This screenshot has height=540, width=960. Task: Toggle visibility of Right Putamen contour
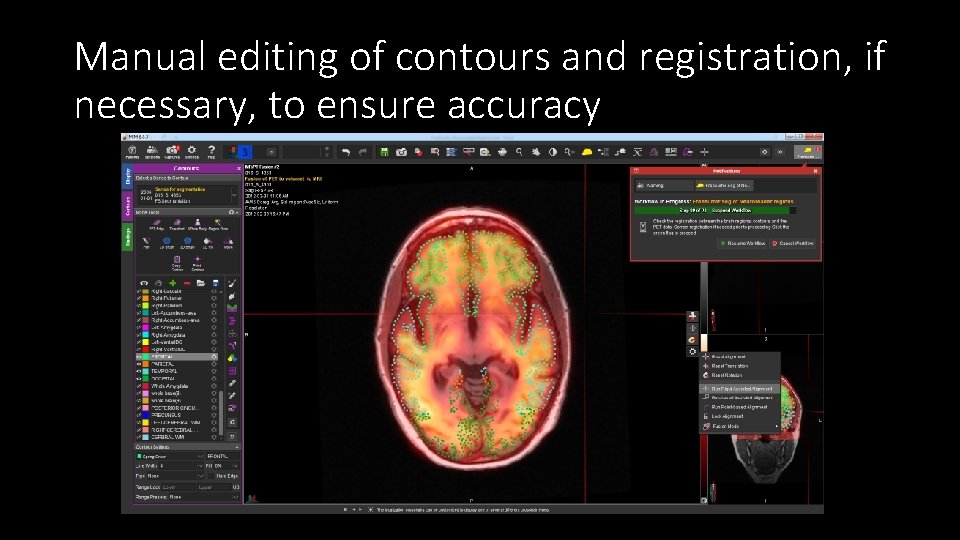[x=139, y=298]
